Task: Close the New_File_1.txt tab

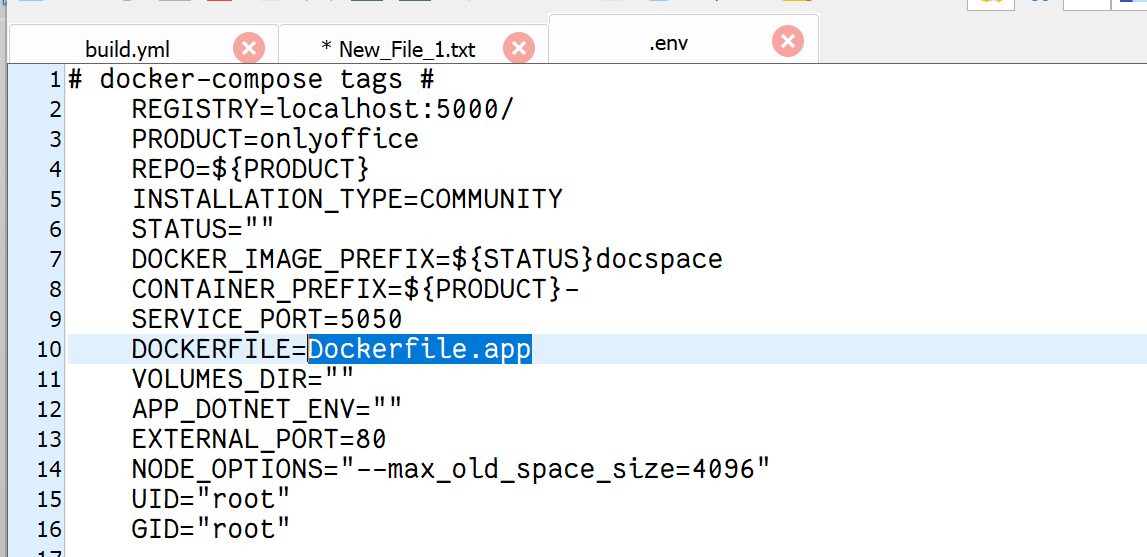Action: point(519,48)
